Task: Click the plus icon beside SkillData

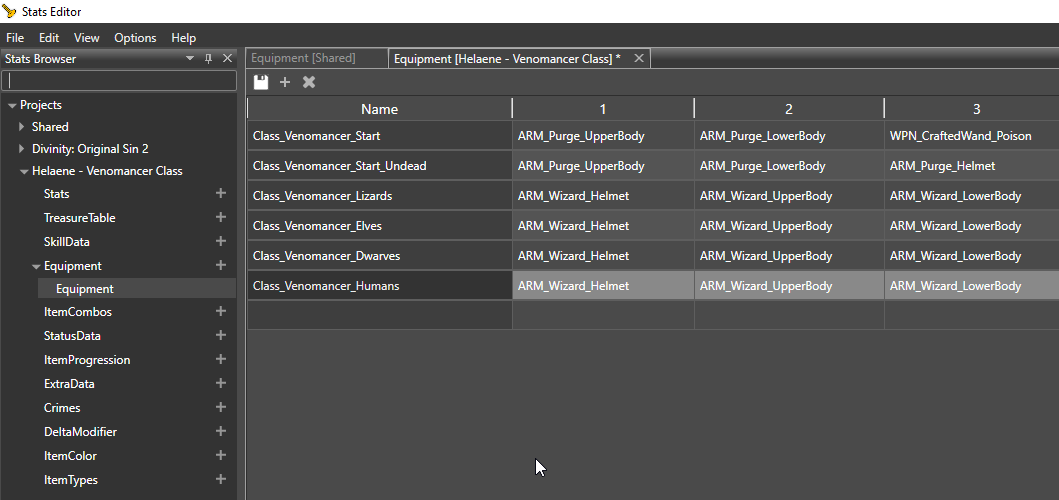Action: pyautogui.click(x=221, y=242)
